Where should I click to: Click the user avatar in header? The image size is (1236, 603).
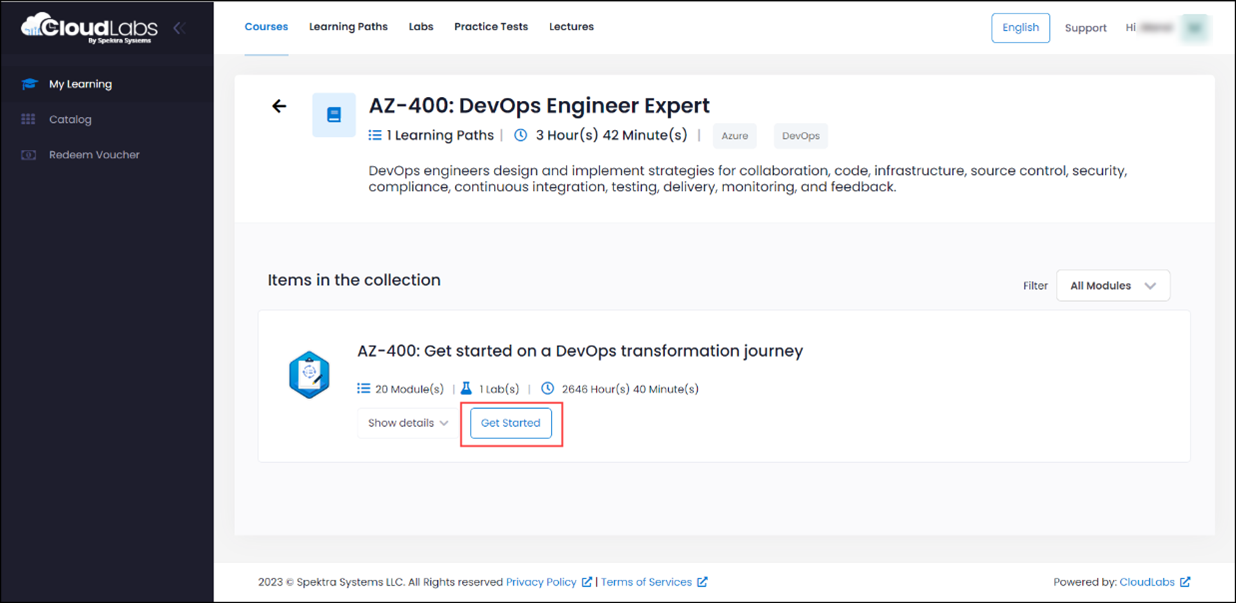[1195, 28]
